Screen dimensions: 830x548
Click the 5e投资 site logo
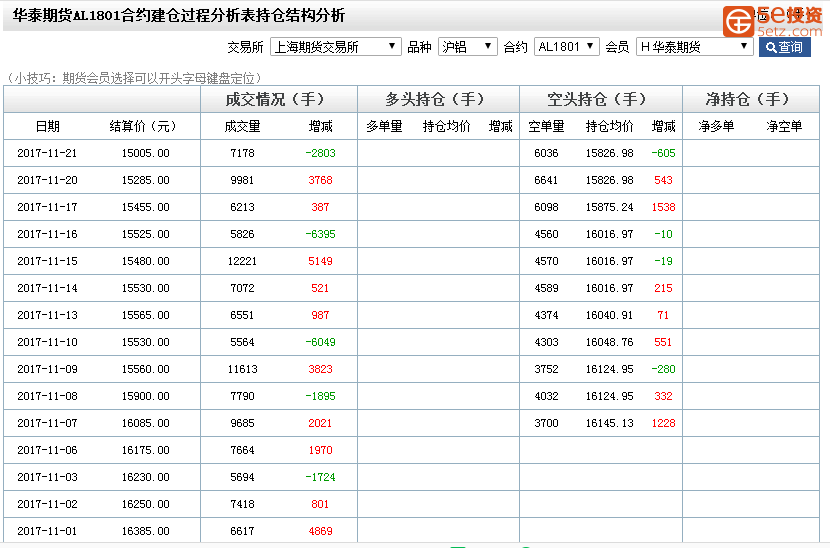[x=773, y=21]
